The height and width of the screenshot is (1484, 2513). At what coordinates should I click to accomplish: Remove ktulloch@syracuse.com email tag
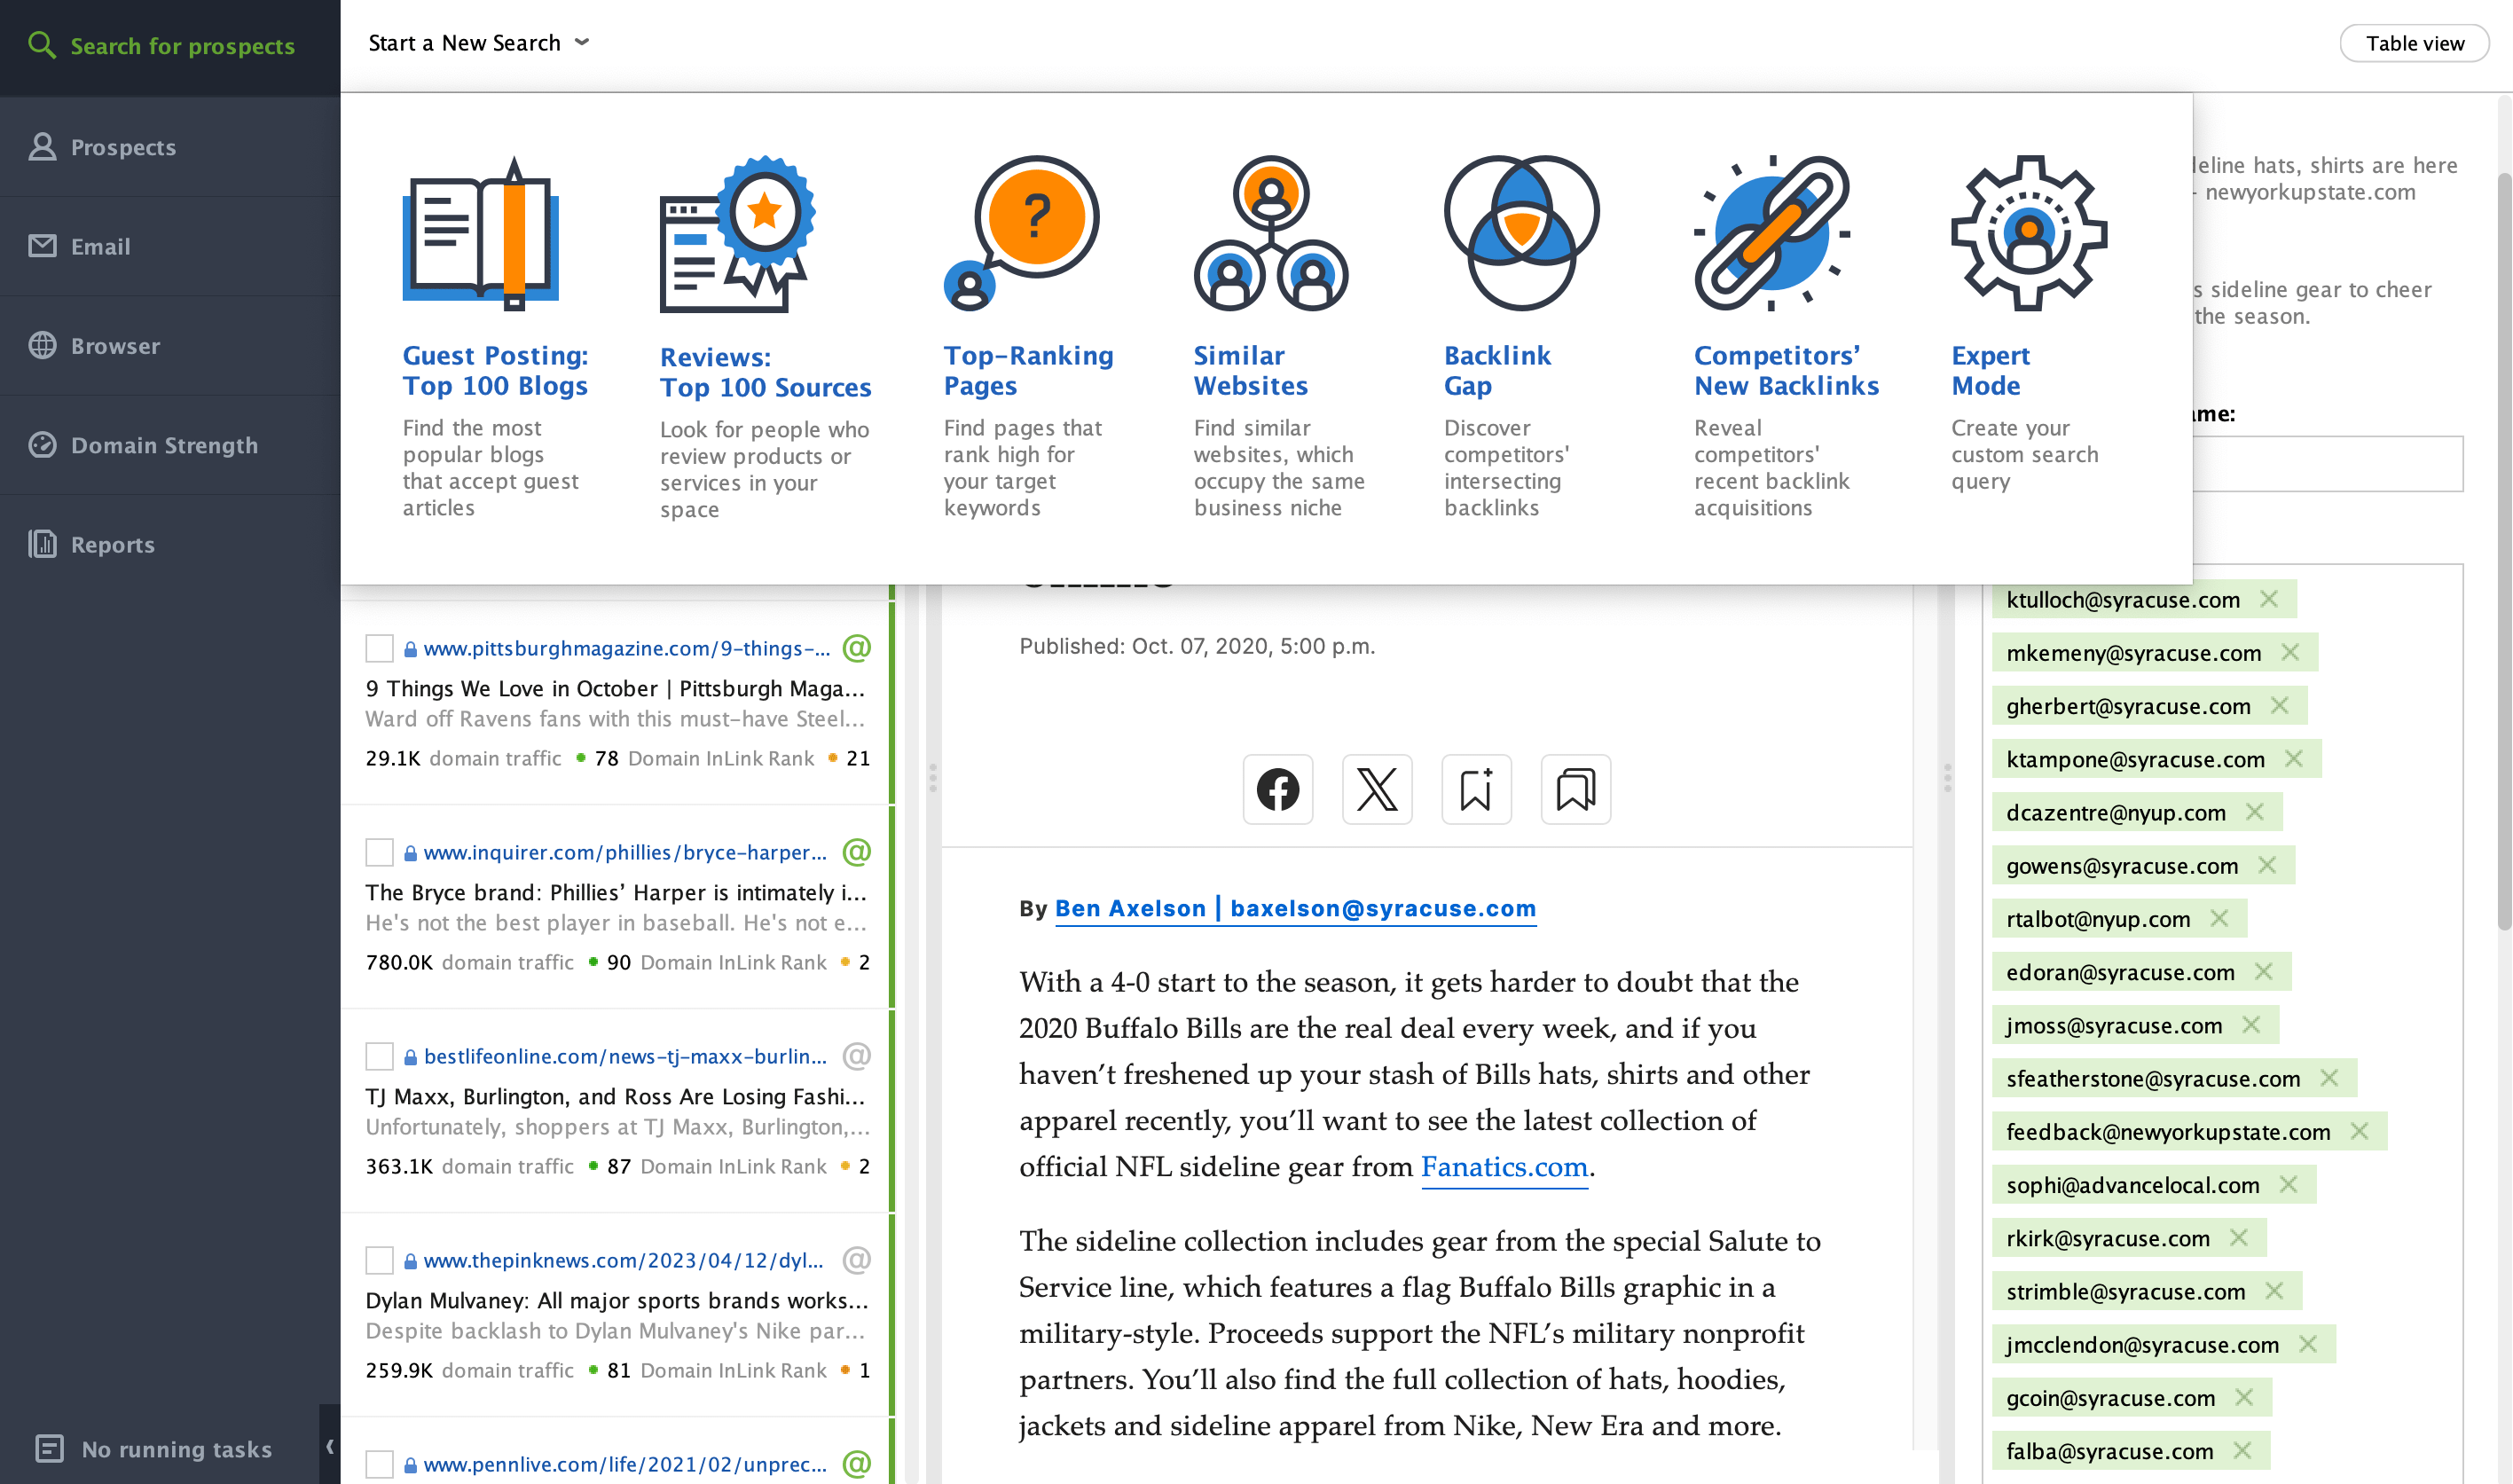[x=2268, y=599]
